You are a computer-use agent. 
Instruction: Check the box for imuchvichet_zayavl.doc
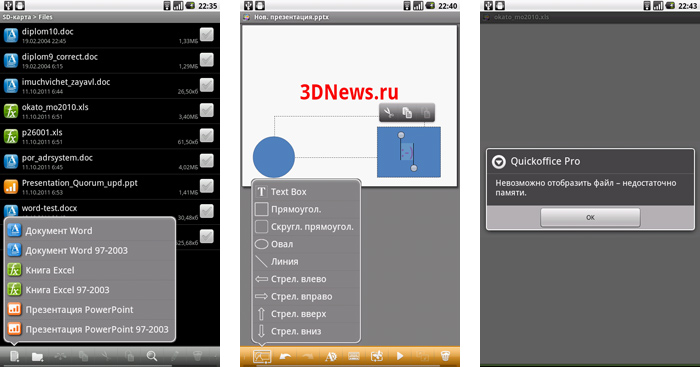click(x=207, y=85)
